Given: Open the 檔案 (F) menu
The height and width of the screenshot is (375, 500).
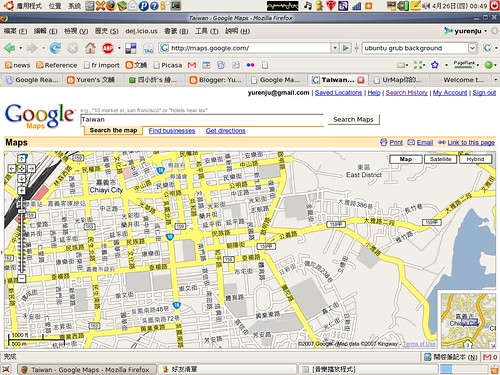Looking at the screenshot, I should (15, 31).
